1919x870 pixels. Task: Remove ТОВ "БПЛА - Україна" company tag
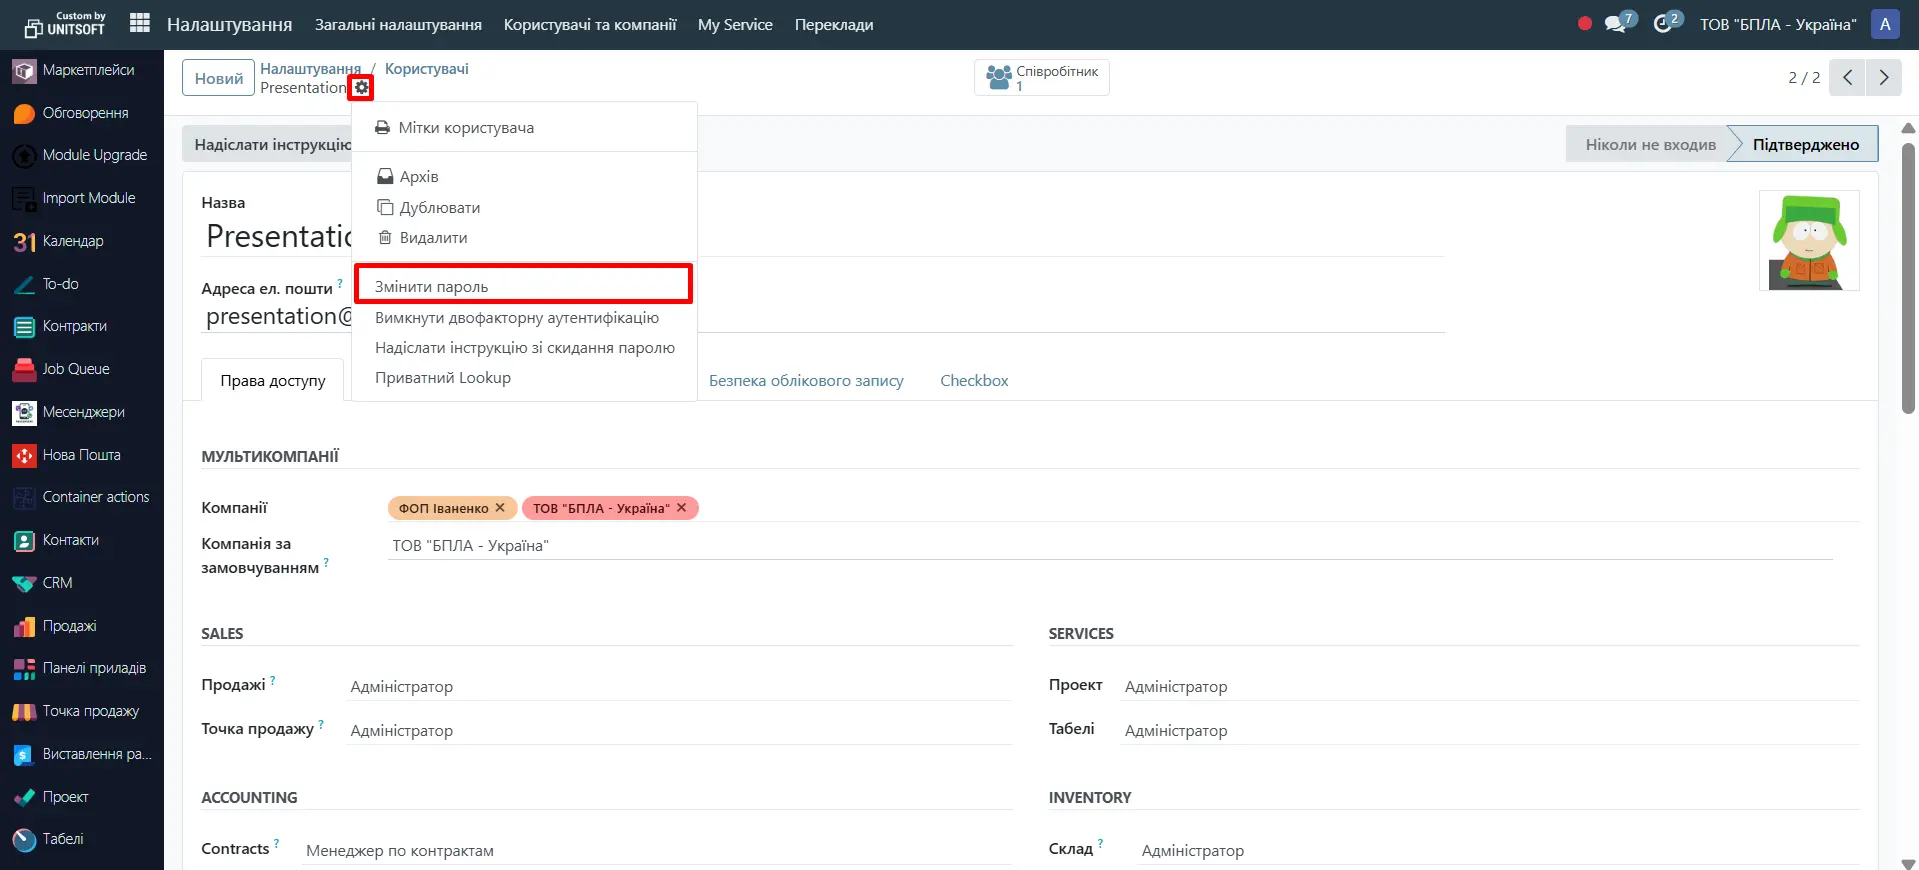tap(681, 508)
